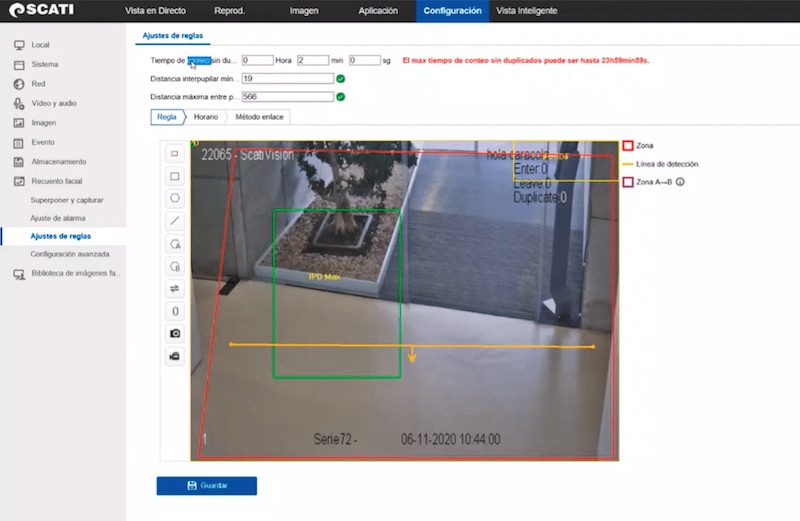Viewport: 800px width, 521px height.
Task: Click the Distancia interpupilar mínima input field
Action: coord(287,78)
